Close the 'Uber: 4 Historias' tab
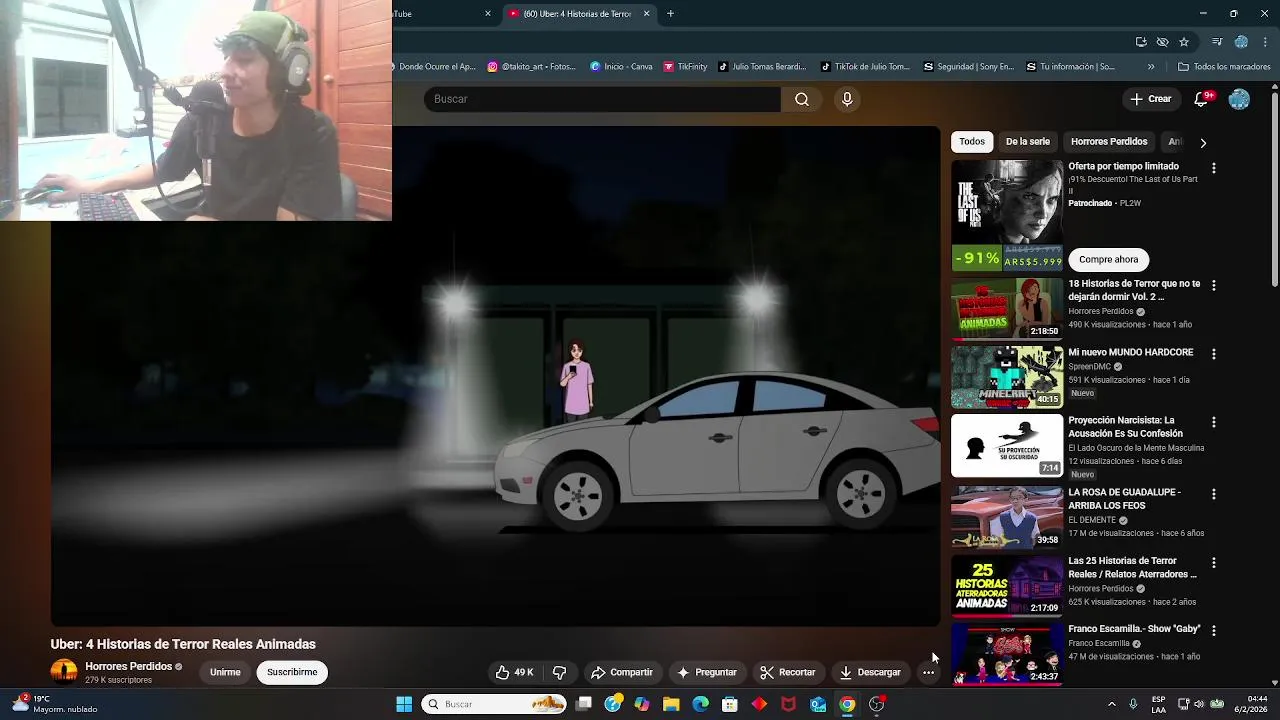Screen dimensions: 1280x720 click(646, 14)
